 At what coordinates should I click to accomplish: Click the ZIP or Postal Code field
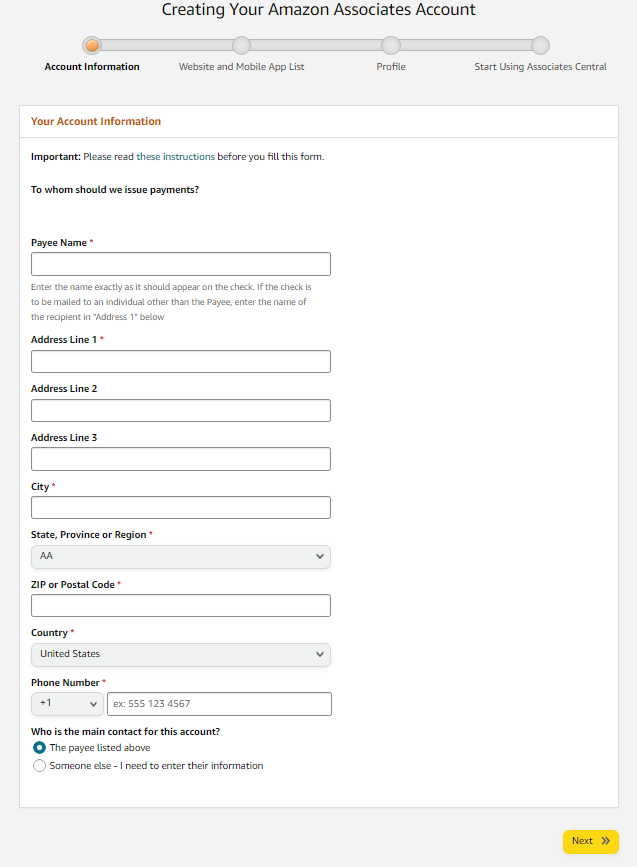[180, 605]
